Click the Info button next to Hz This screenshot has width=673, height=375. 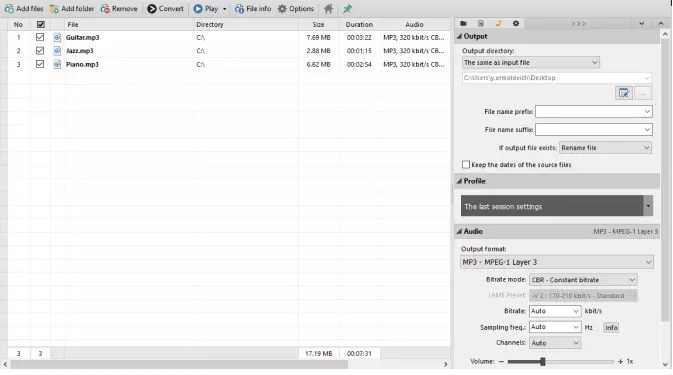[x=611, y=327]
